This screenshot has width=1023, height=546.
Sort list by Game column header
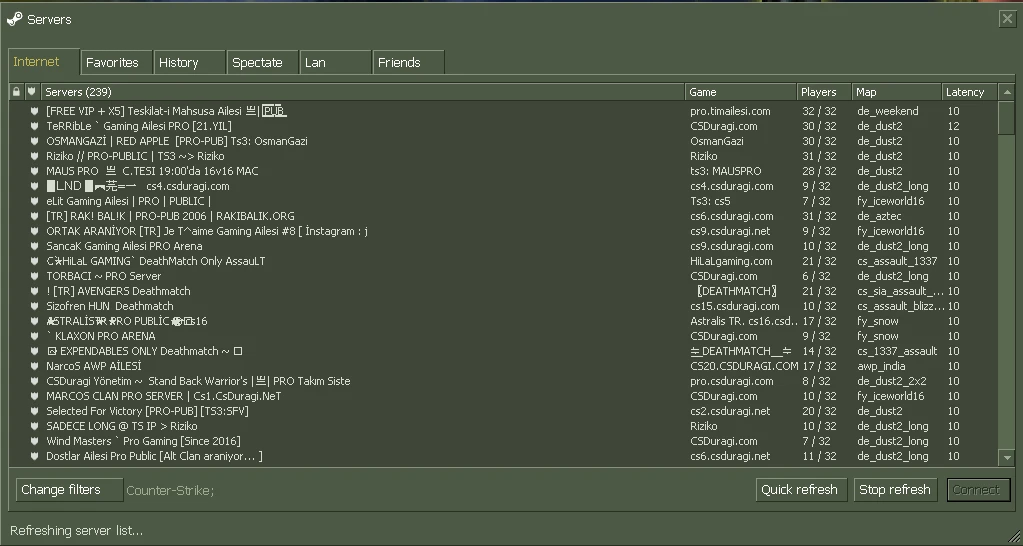coord(741,92)
